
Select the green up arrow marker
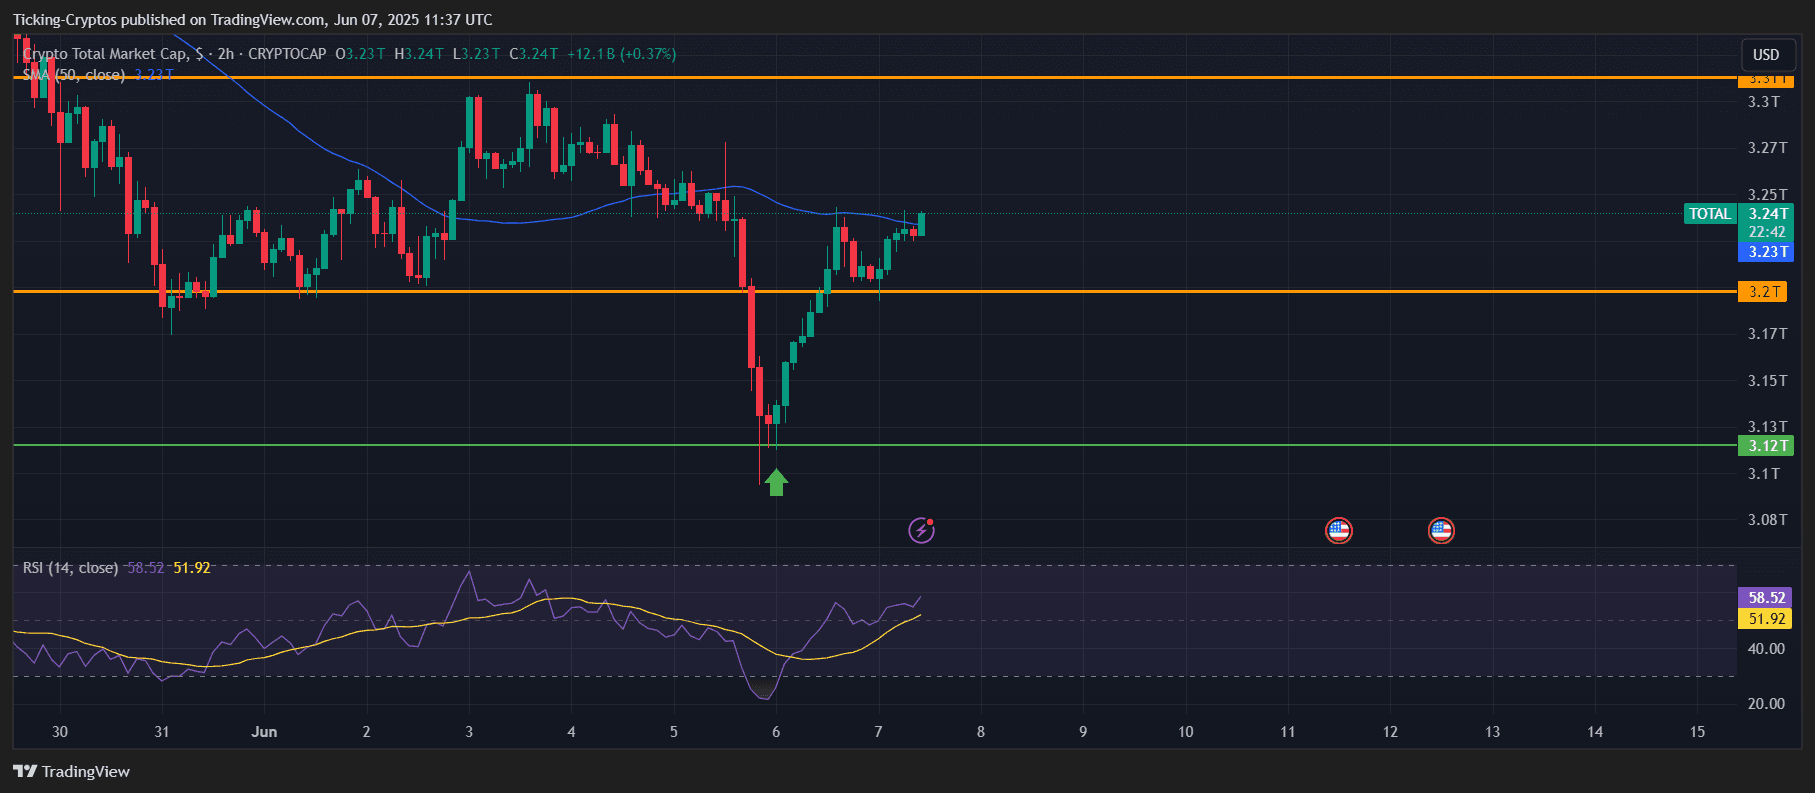776,482
